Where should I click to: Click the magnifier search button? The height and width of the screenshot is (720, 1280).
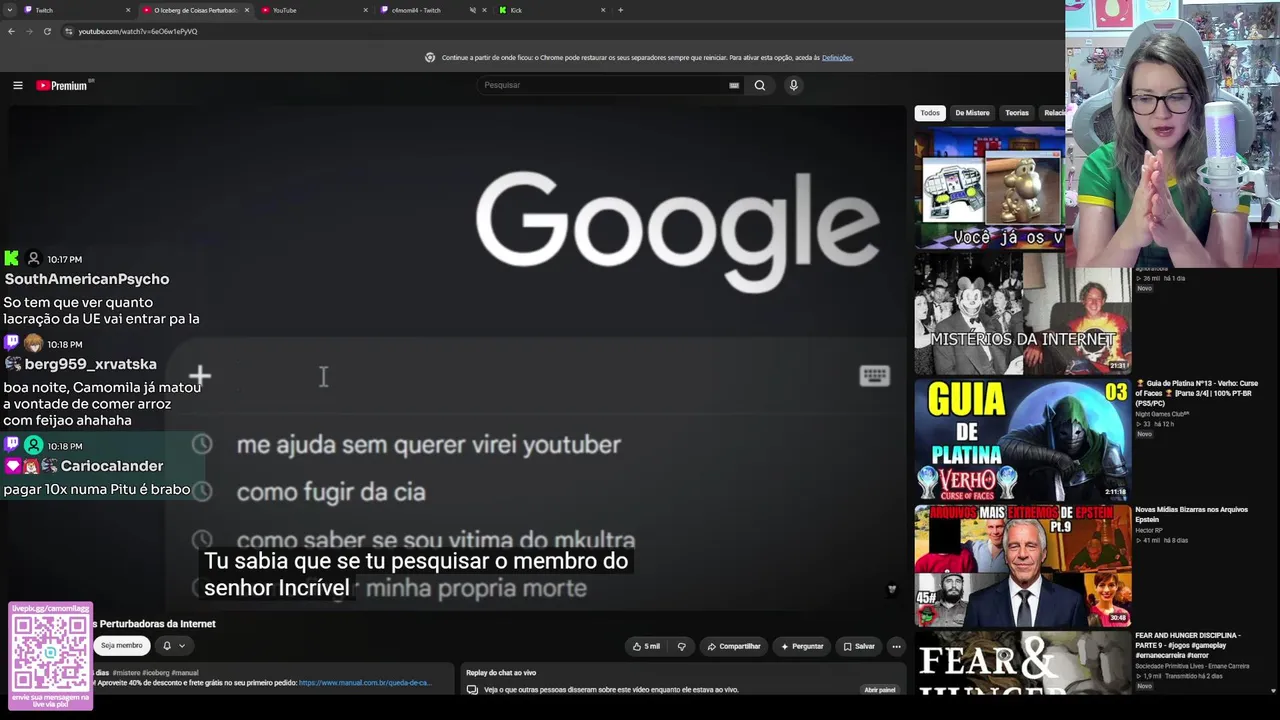click(760, 85)
